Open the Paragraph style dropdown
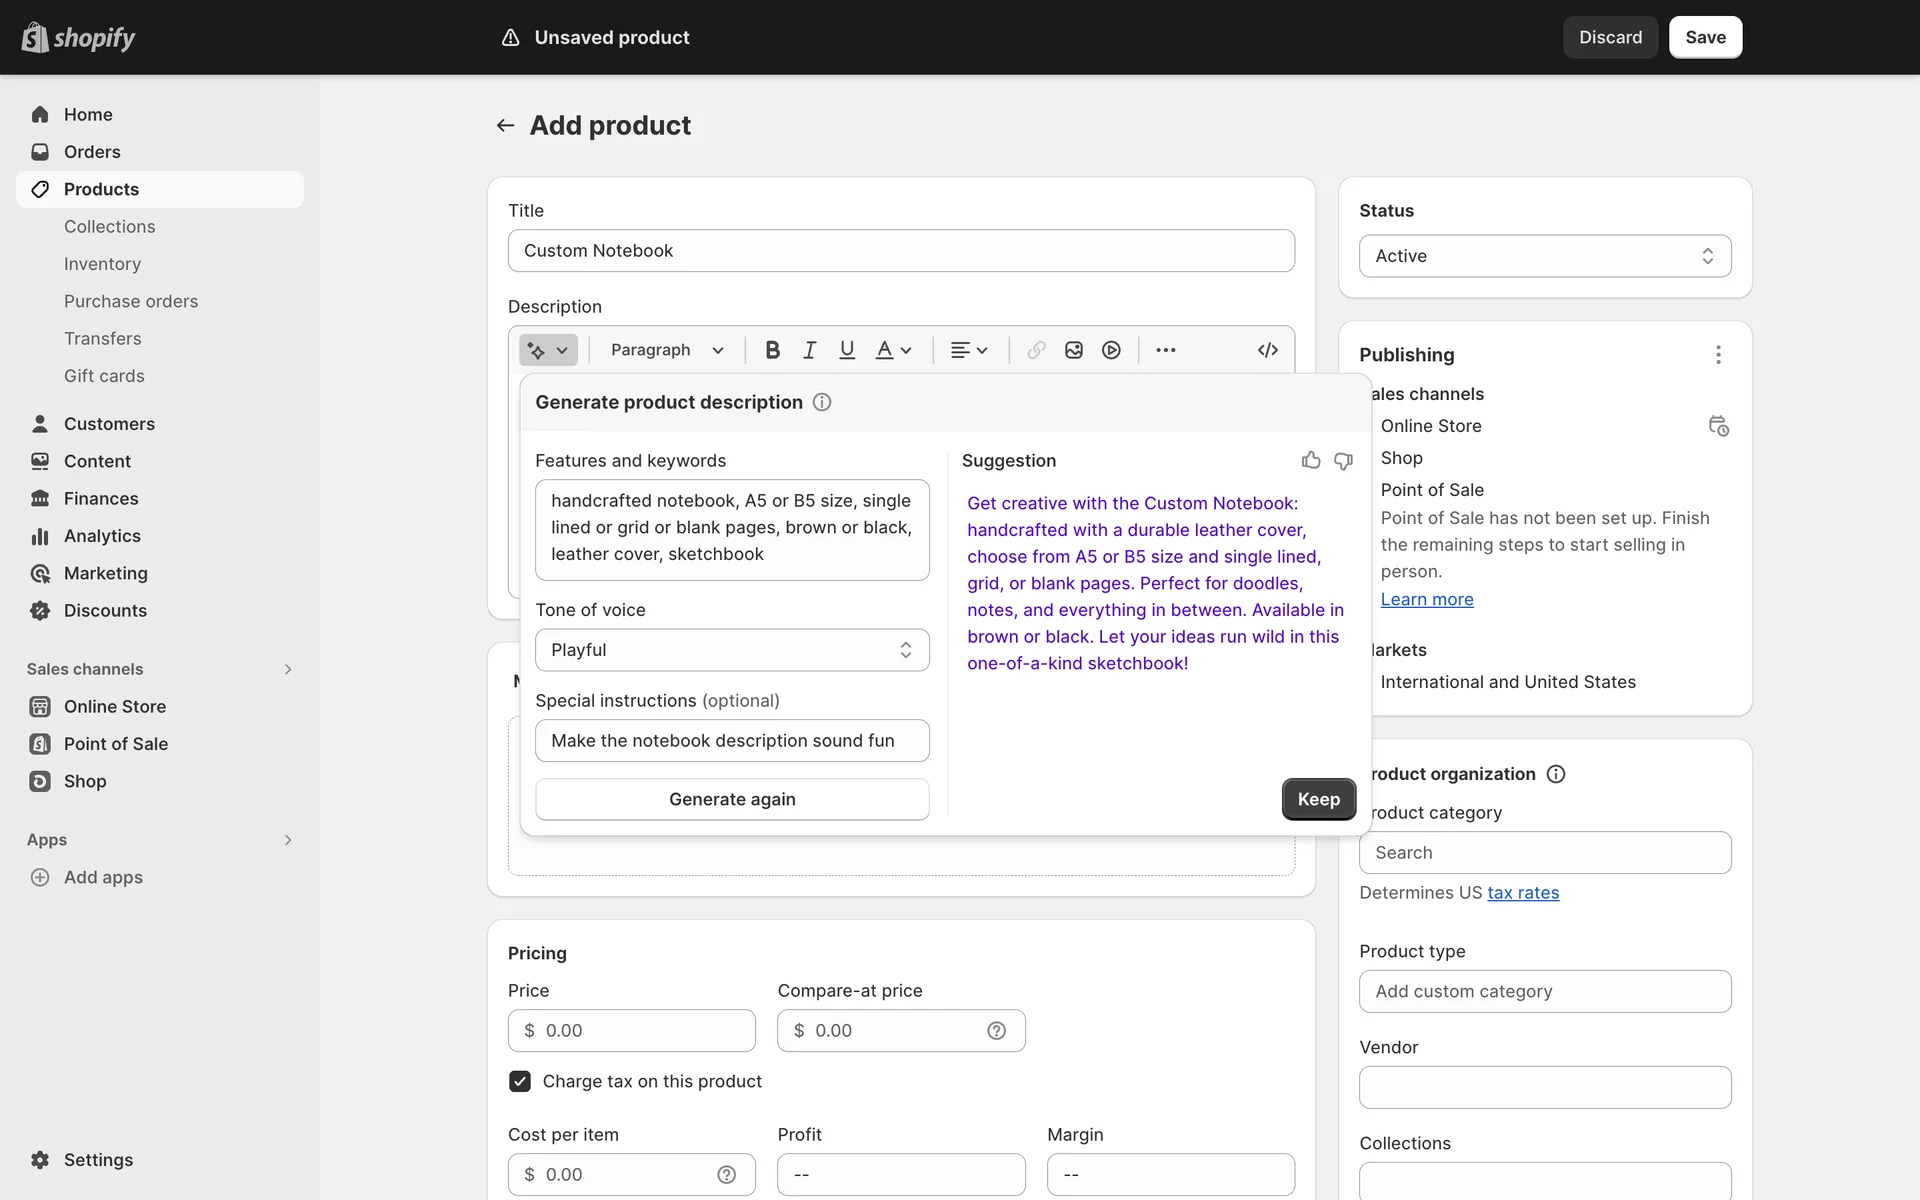 pos(666,350)
